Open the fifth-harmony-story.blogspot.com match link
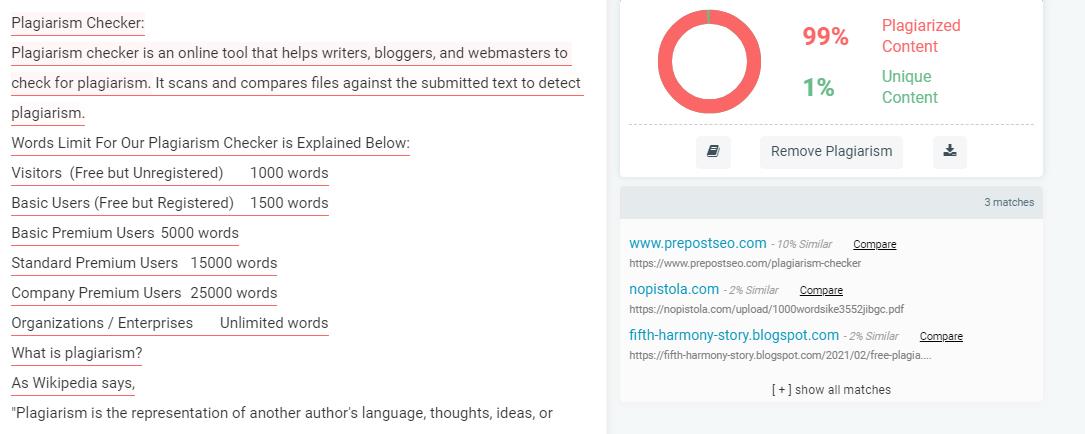This screenshot has height=434, width=1085. pyautogui.click(x=733, y=335)
